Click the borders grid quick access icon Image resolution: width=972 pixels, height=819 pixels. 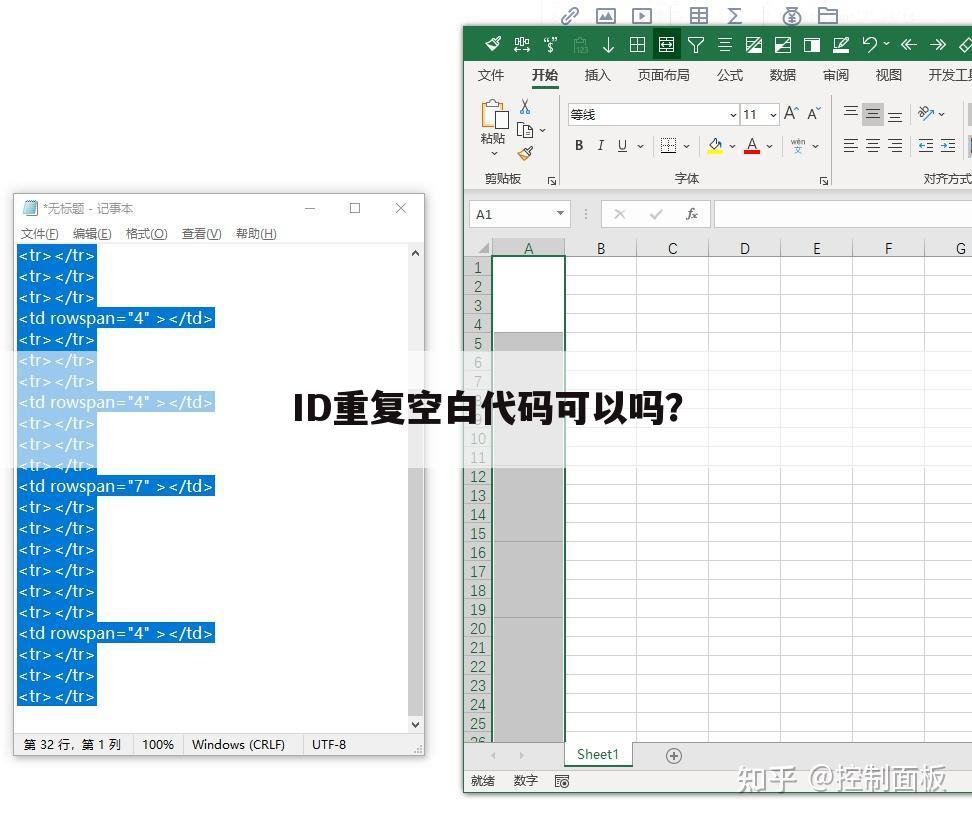point(637,45)
